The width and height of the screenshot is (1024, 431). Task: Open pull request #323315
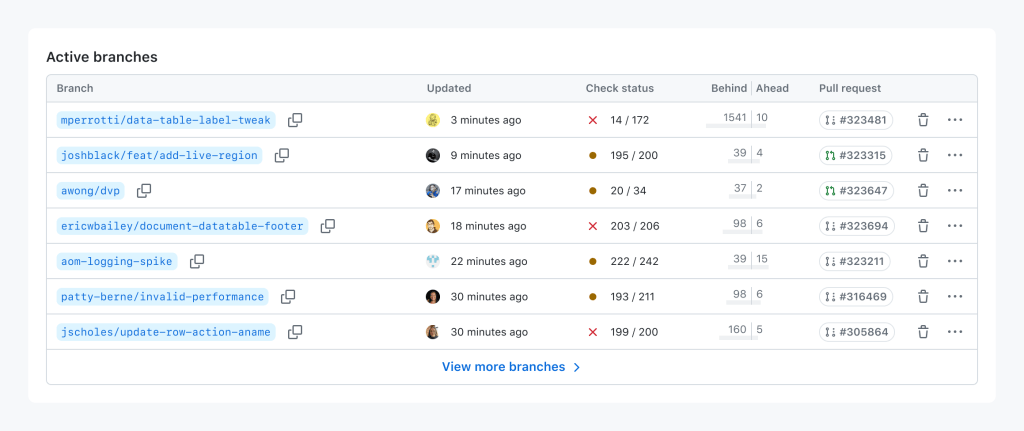click(855, 156)
